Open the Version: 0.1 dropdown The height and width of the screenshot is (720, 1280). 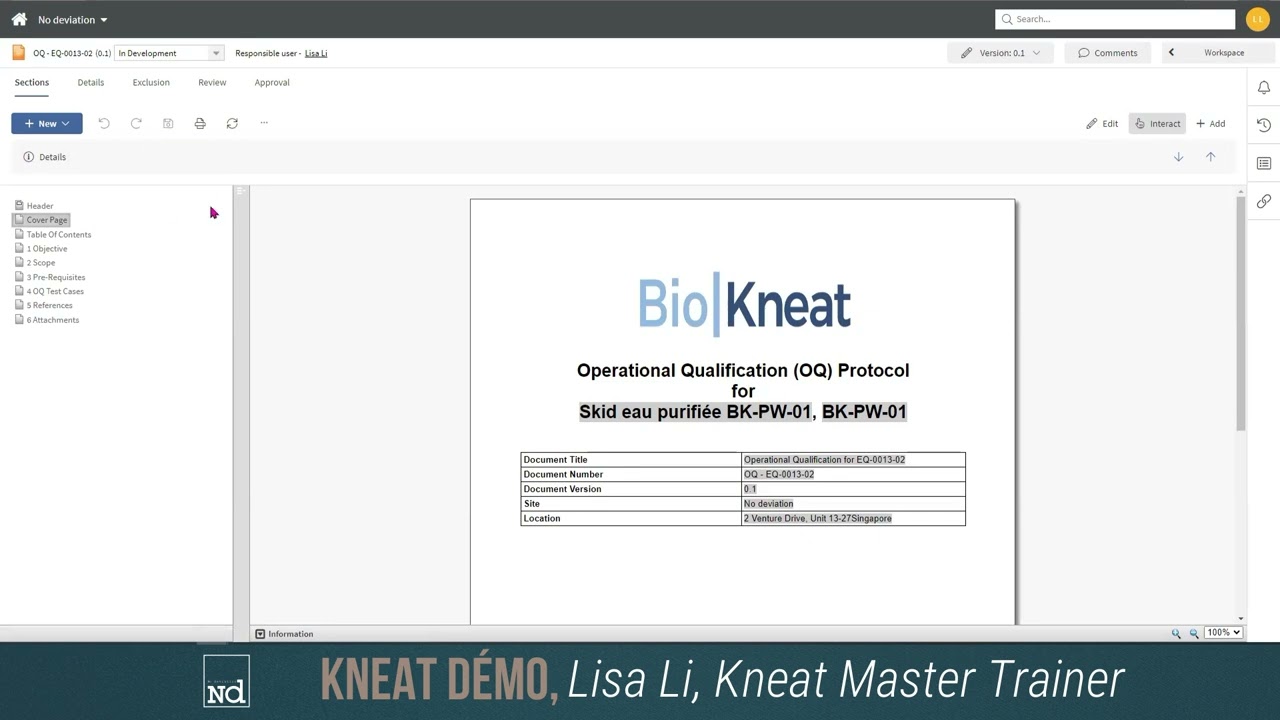coord(1000,53)
